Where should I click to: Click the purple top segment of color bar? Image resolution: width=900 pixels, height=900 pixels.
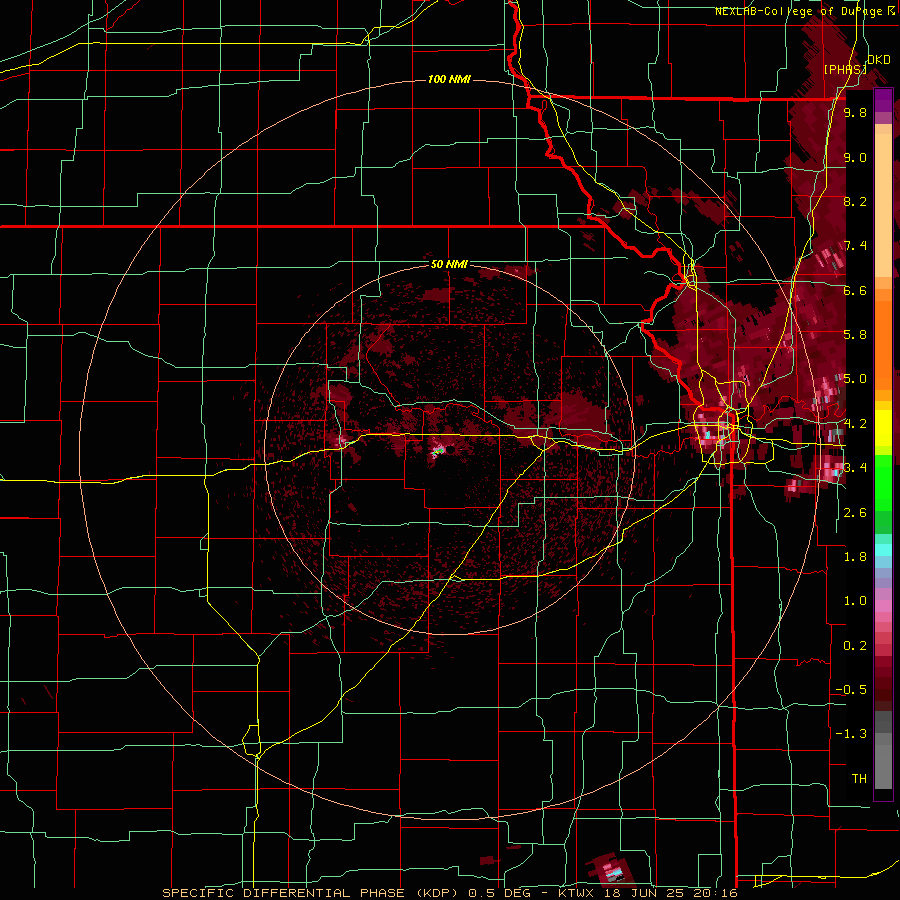pos(883,100)
